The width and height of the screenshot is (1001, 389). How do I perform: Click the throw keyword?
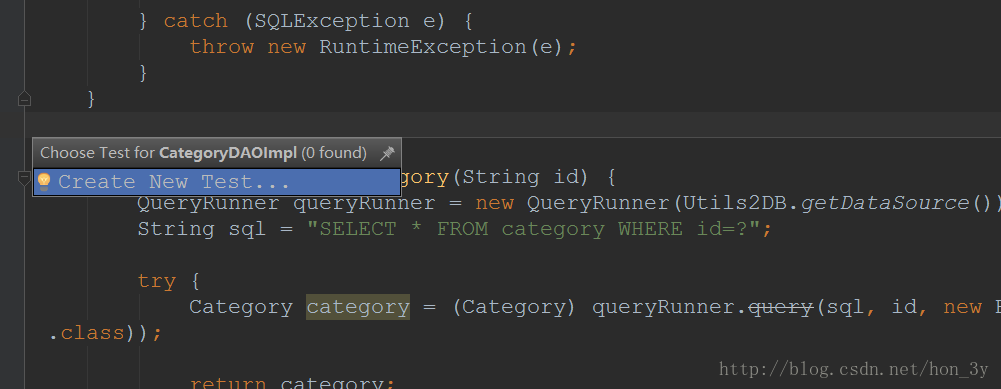point(222,47)
